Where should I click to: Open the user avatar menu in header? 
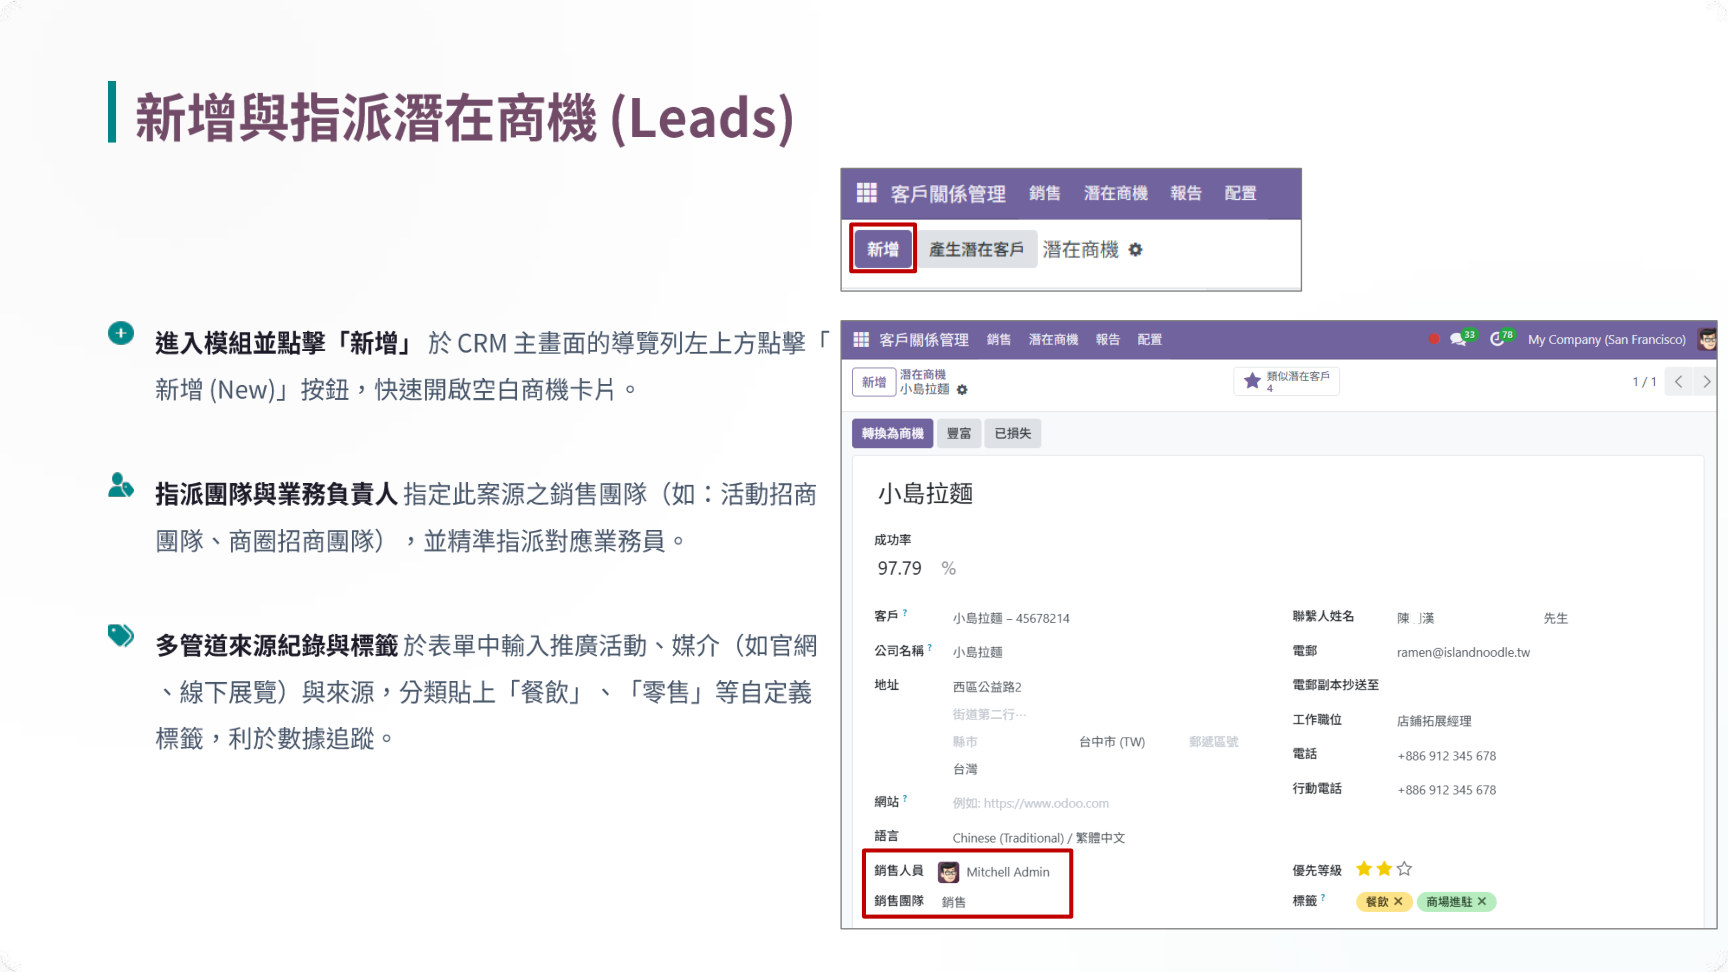(x=1707, y=339)
